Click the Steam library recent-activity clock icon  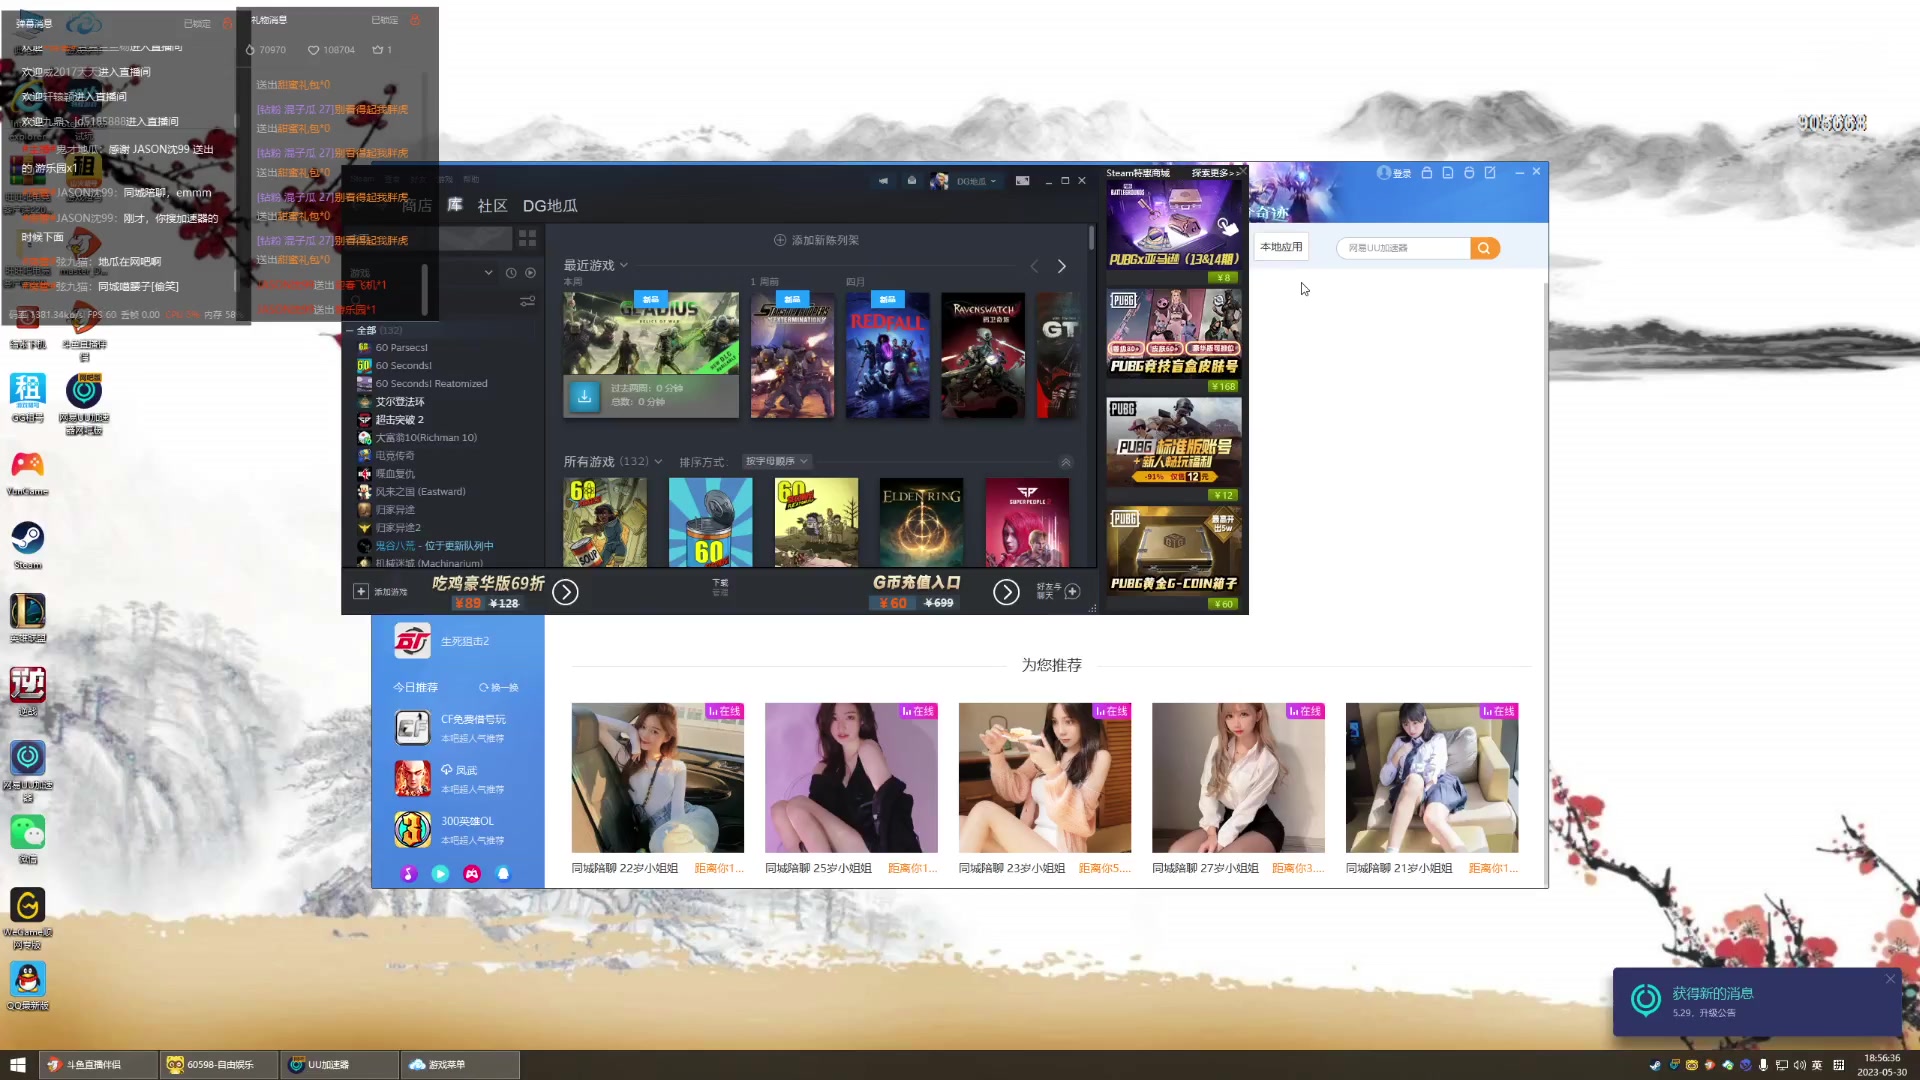point(511,273)
